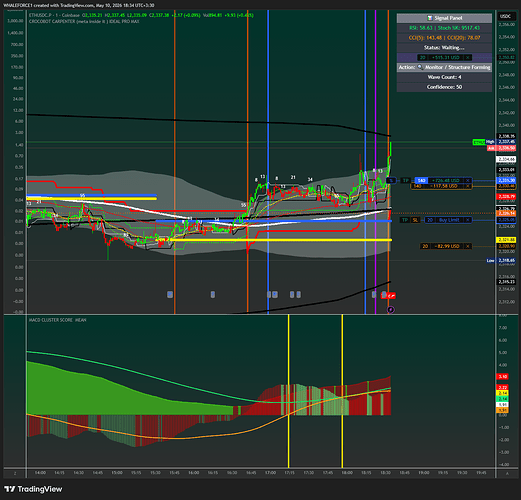The image size is (521, 500).
Task: Select the MACD CLUSTER SCORE MEAN legend title
Action: [x=57, y=320]
